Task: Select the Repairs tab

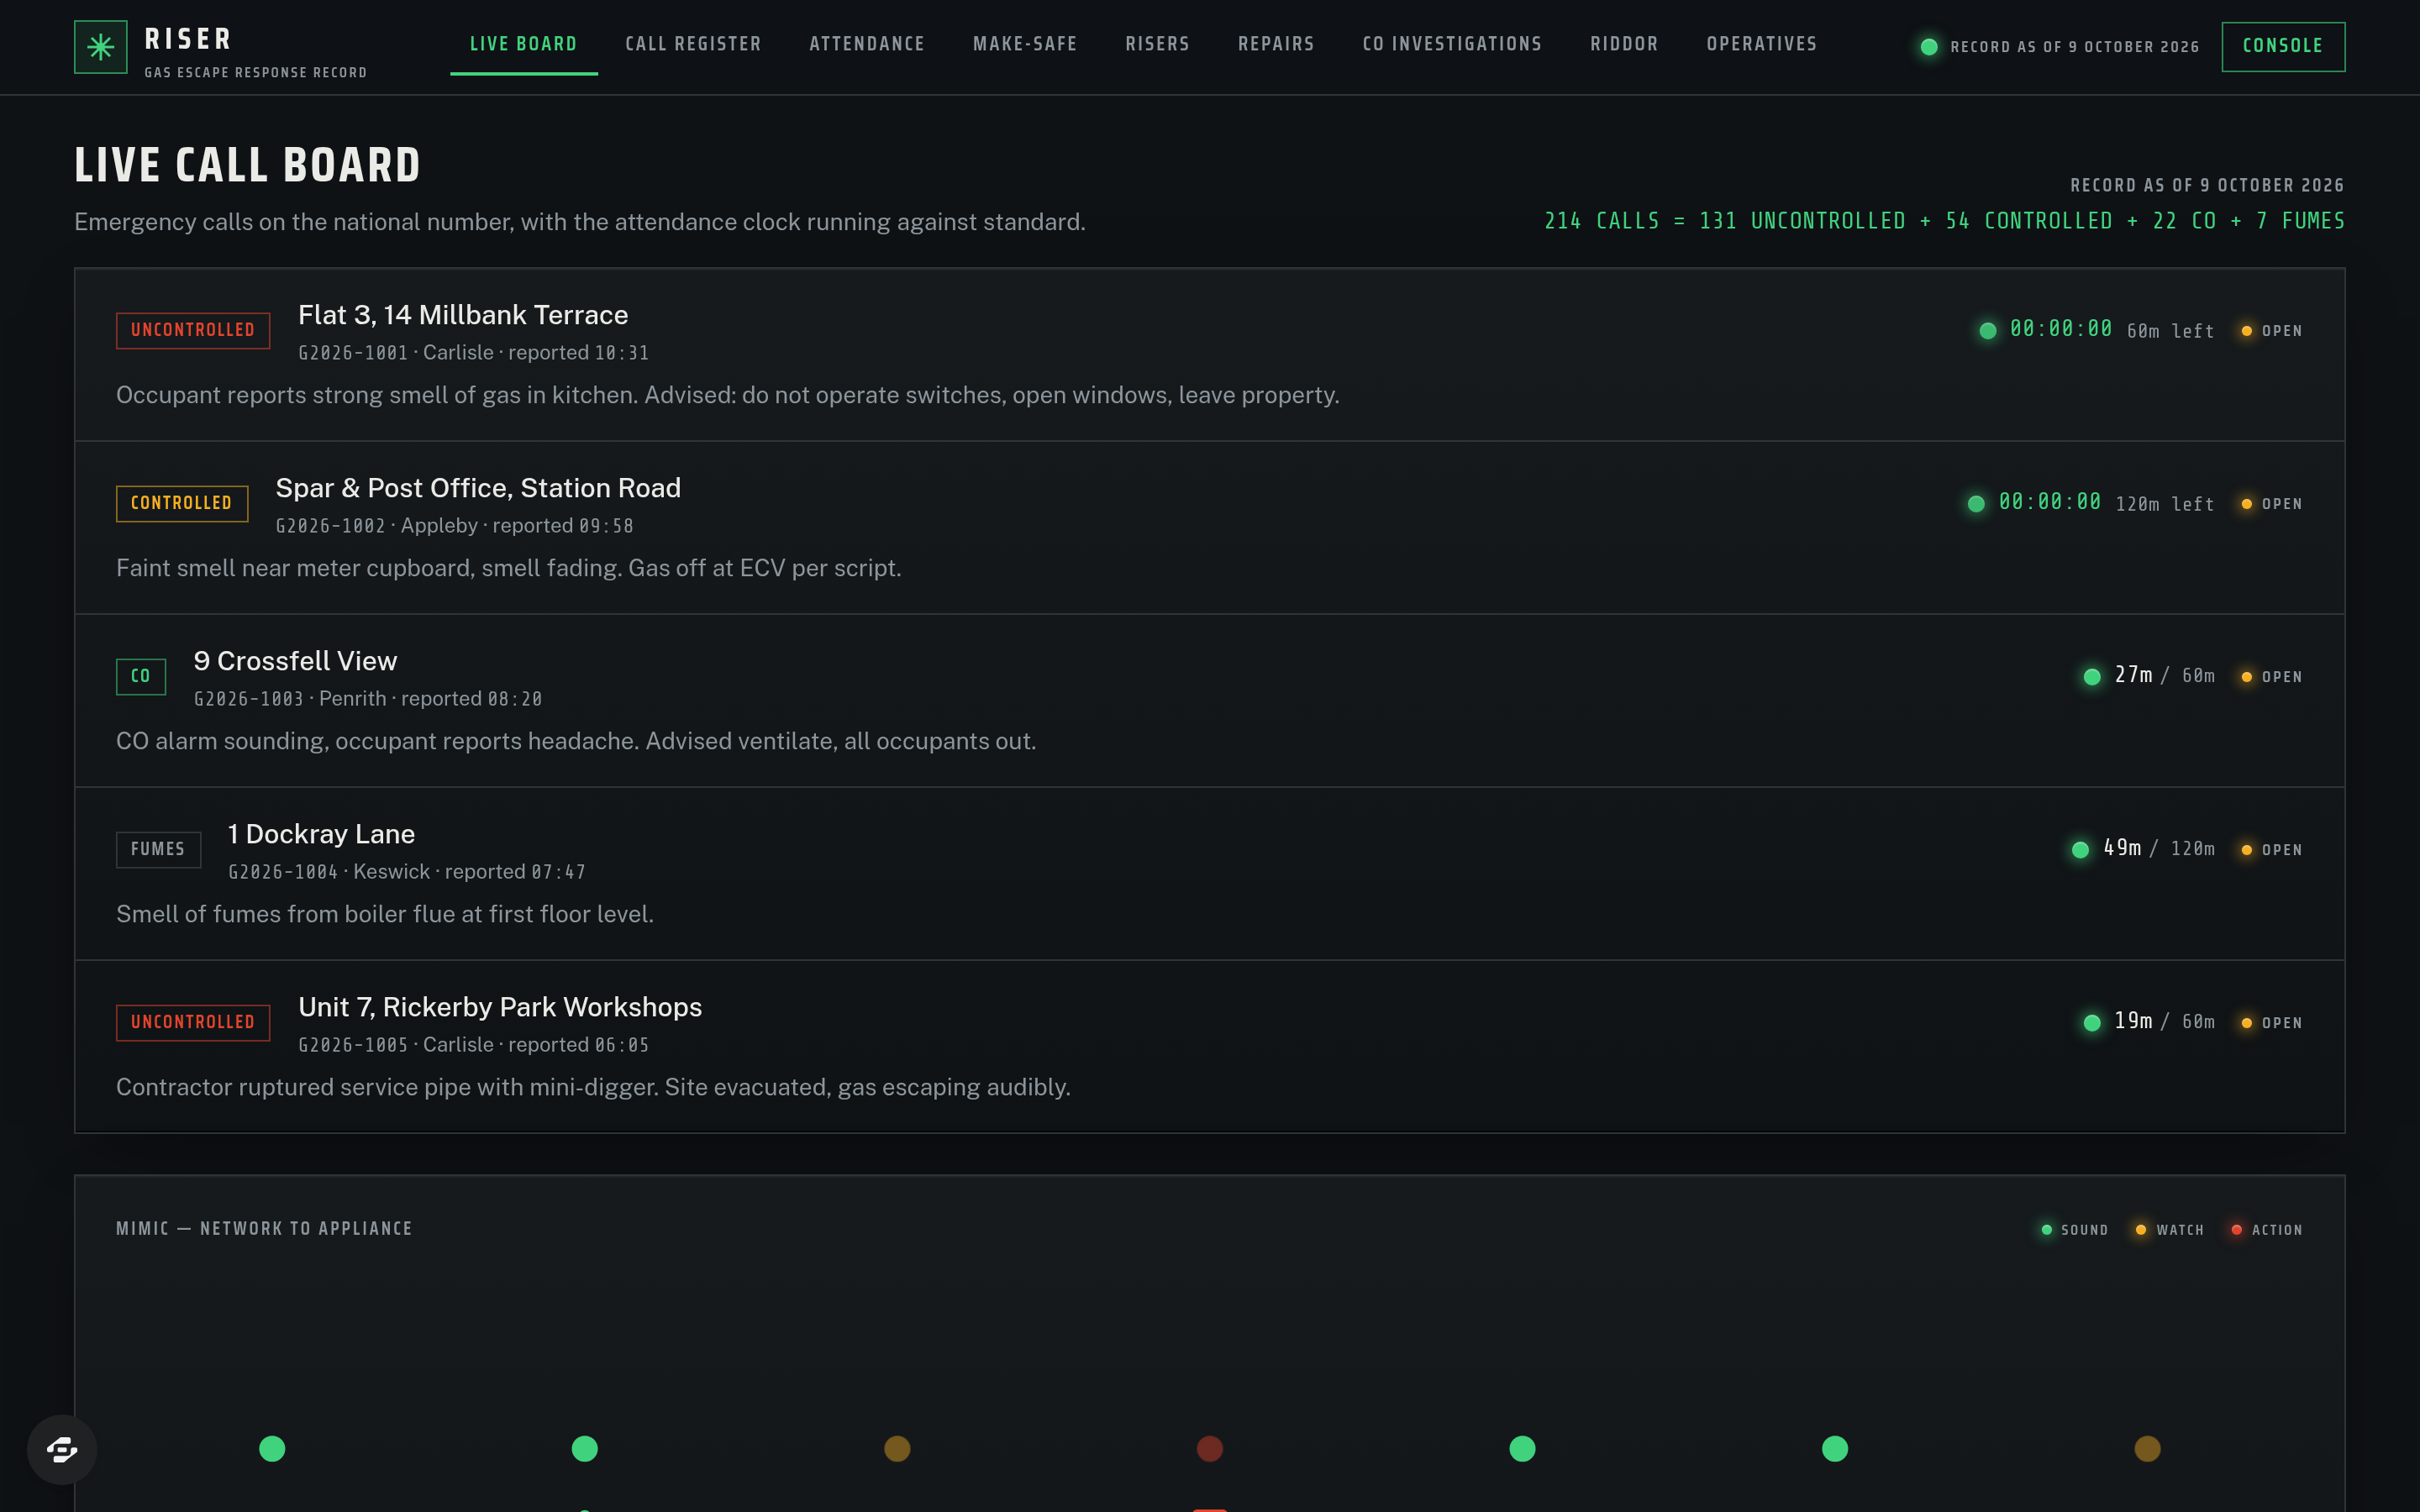Action: pos(1276,44)
